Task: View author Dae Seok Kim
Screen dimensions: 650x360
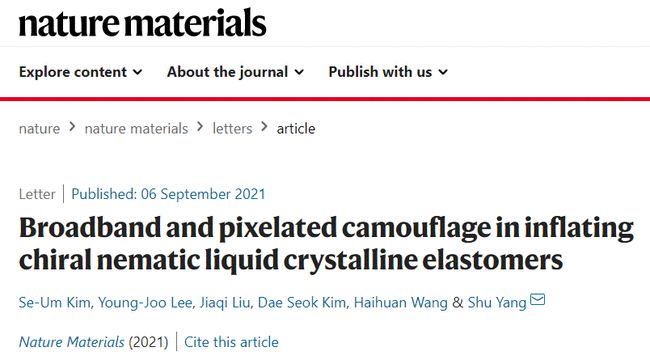Action: (x=301, y=302)
